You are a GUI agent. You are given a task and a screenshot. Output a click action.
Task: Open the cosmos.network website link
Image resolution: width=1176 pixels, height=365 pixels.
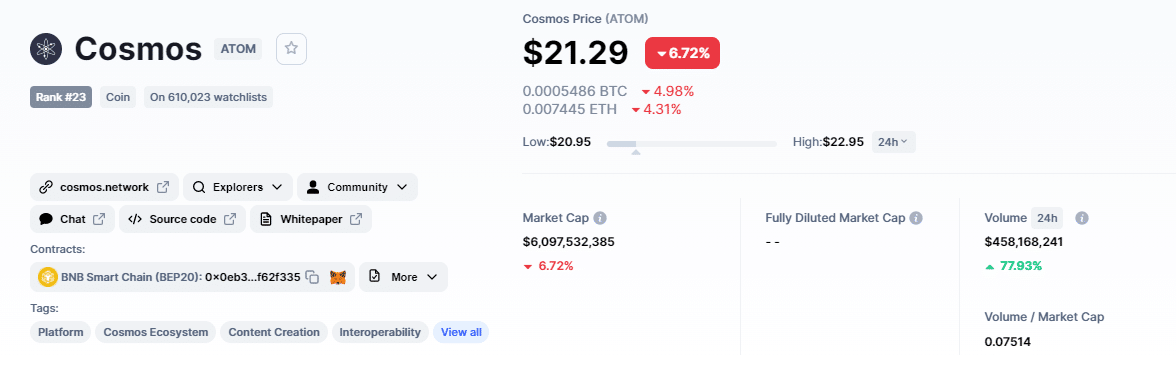[x=104, y=187]
